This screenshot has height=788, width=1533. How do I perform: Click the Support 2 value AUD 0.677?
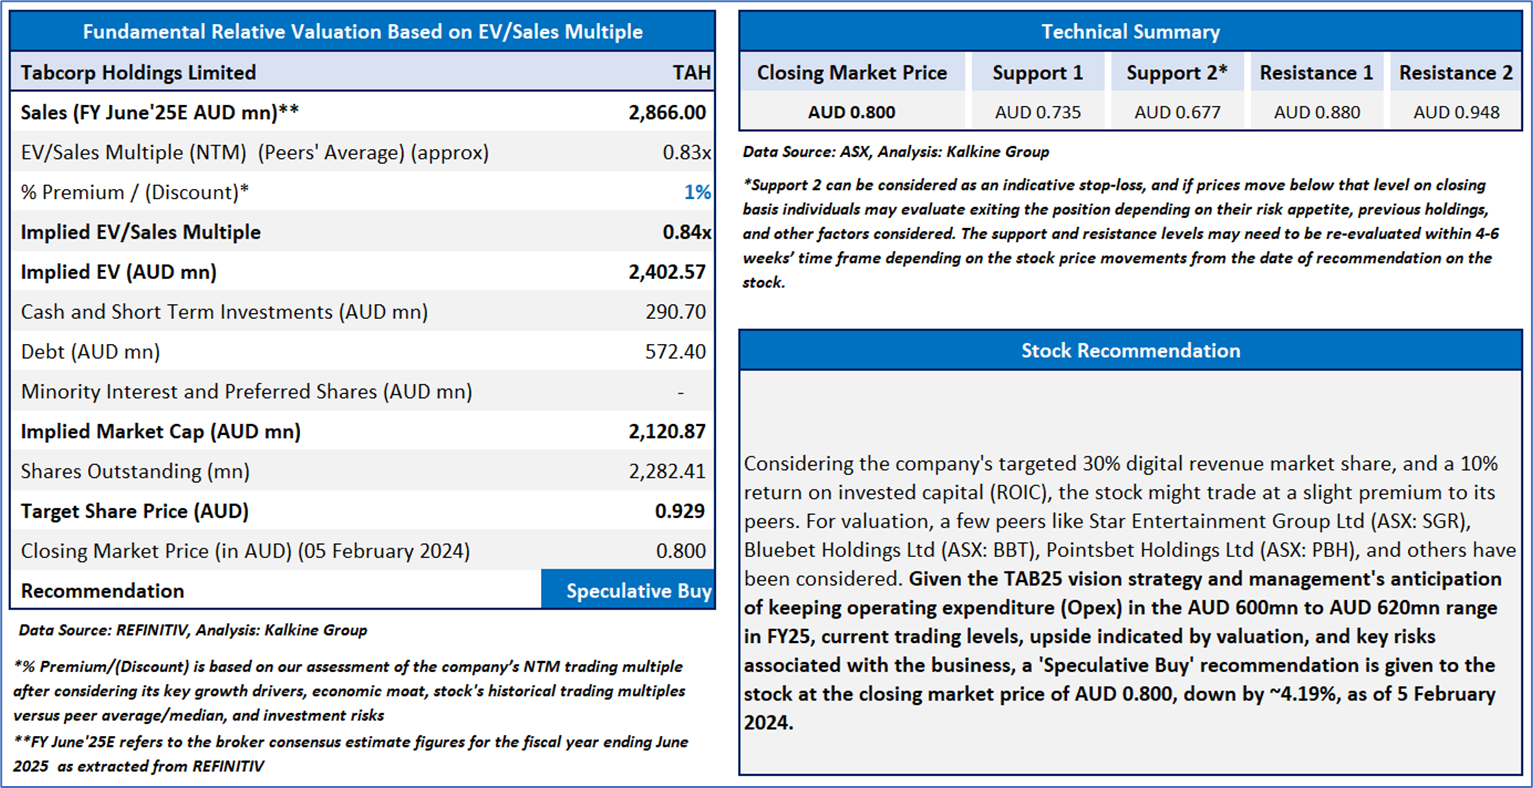coord(1177,113)
